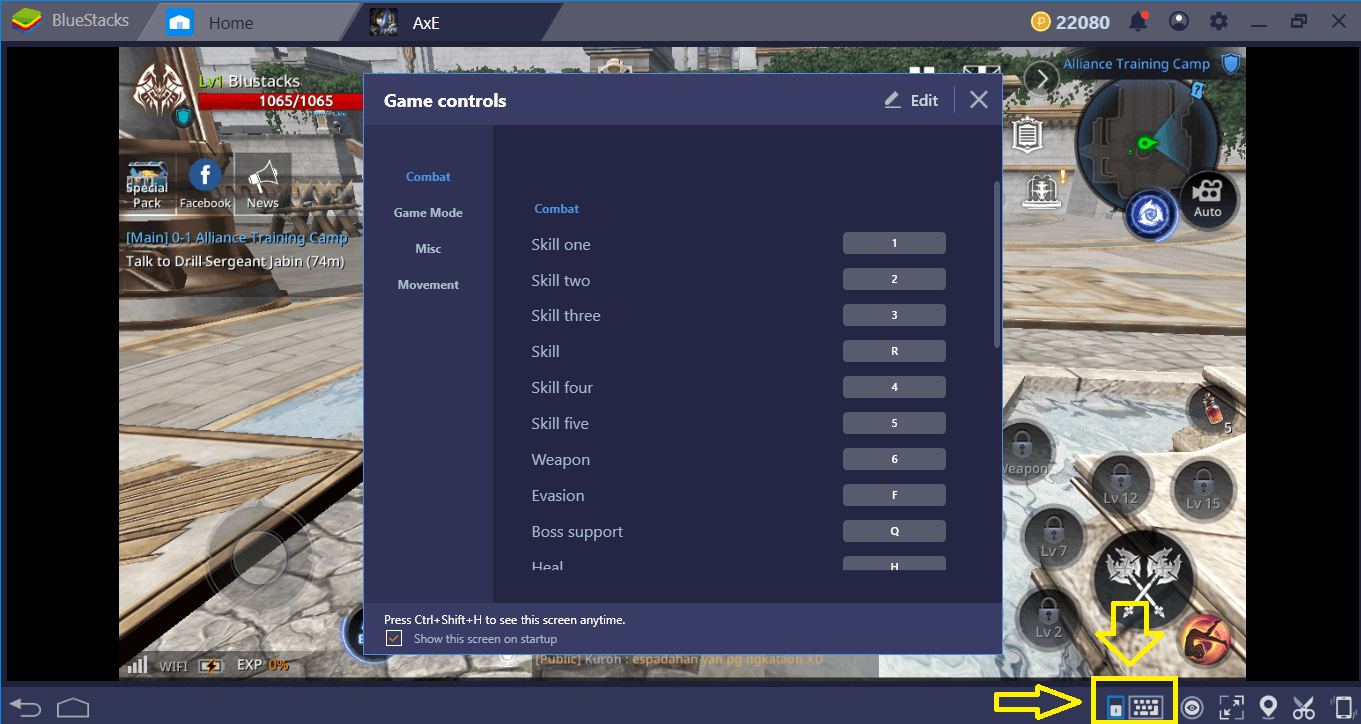Click the shield icon by Alliance Training Camp
This screenshot has width=1361, height=724.
tap(1231, 64)
